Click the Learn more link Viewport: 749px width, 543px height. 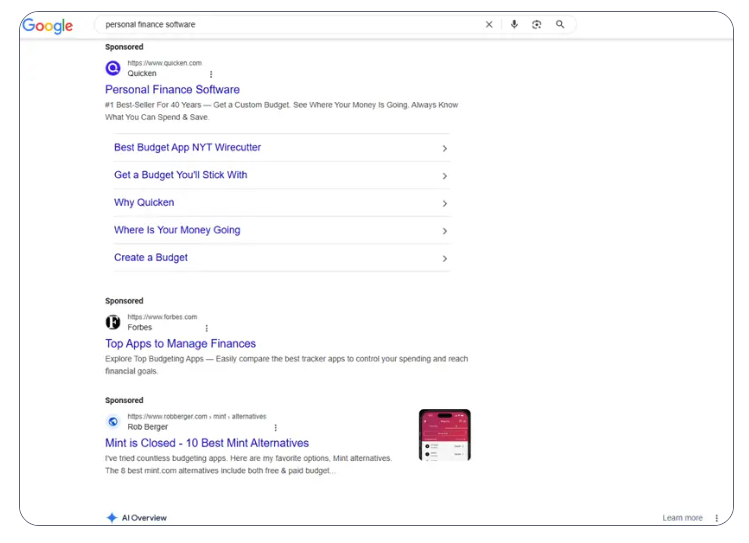coord(682,518)
